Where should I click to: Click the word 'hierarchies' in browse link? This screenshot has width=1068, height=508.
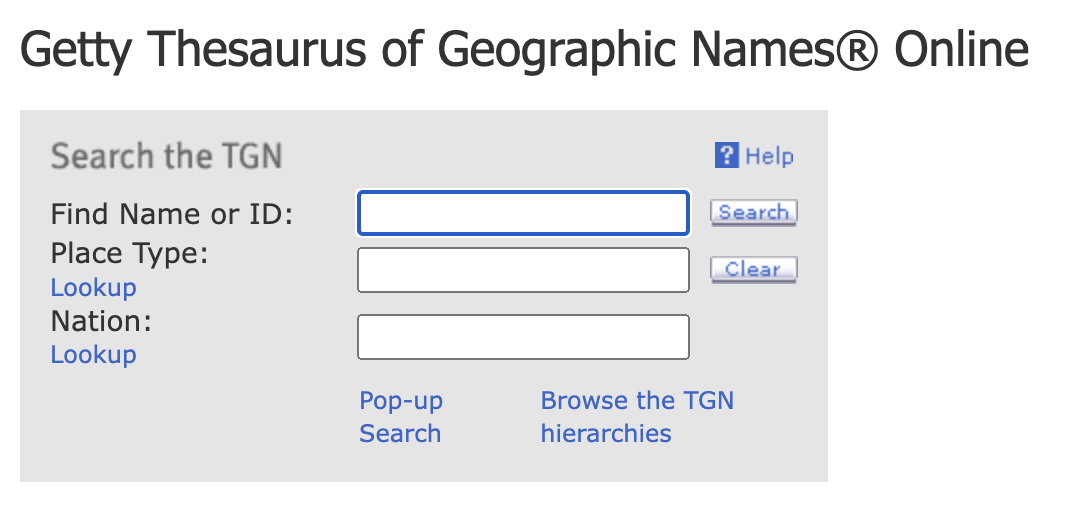coord(606,434)
